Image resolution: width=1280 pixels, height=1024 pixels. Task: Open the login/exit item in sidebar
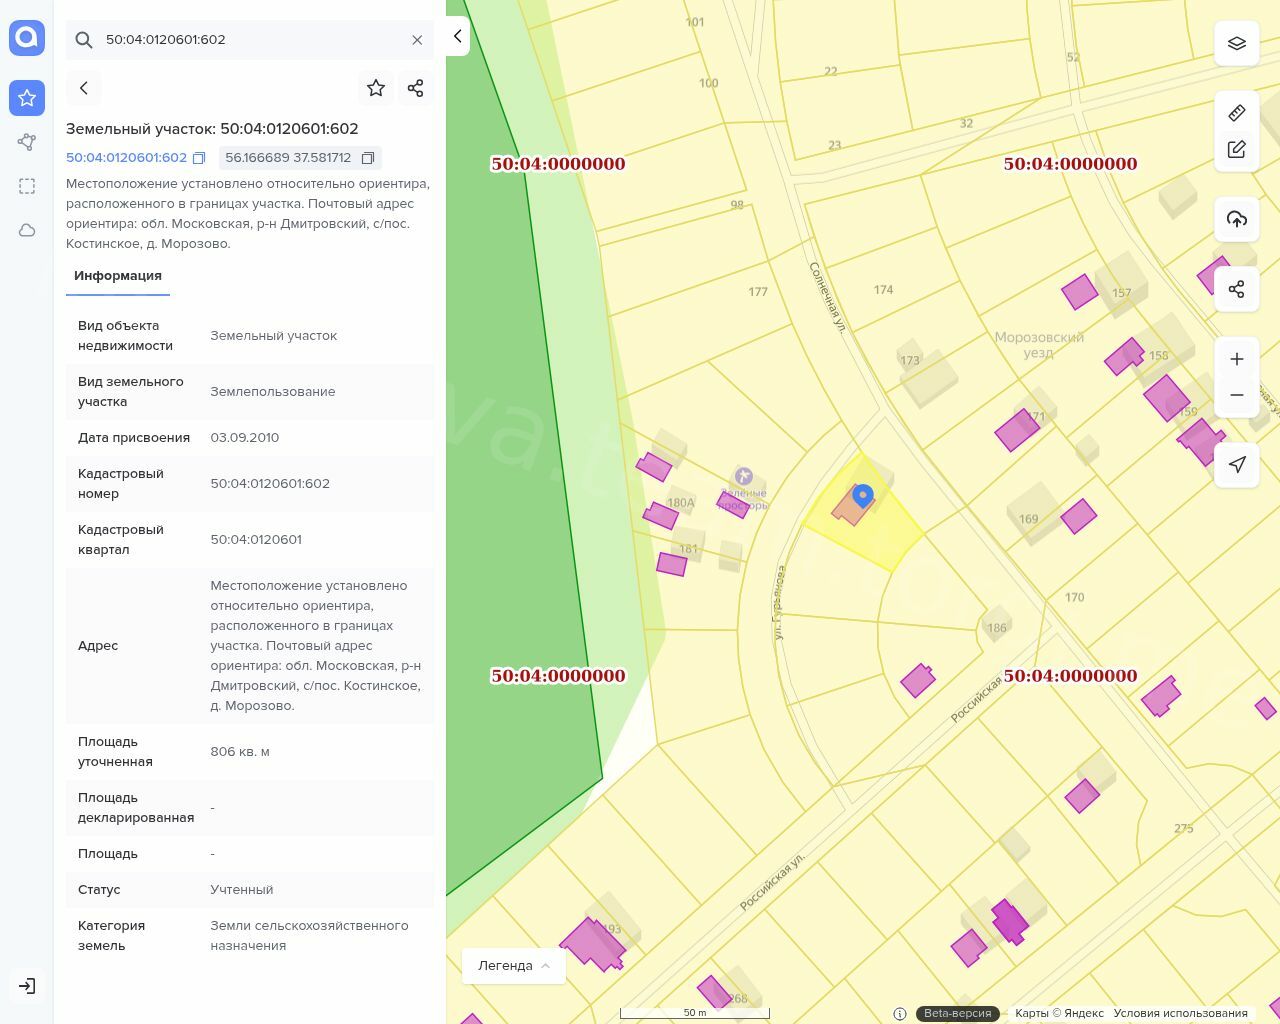tap(27, 986)
